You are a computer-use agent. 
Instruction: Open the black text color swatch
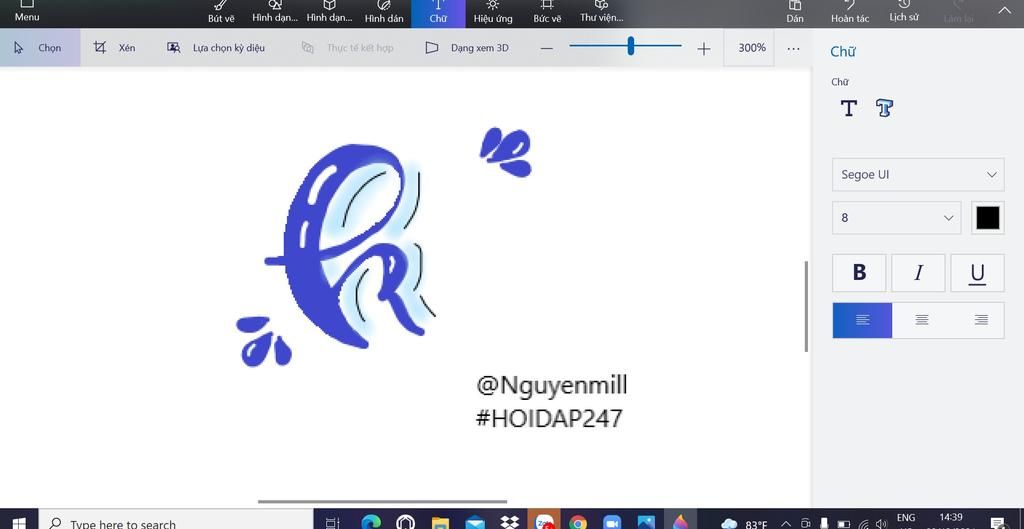coord(987,217)
